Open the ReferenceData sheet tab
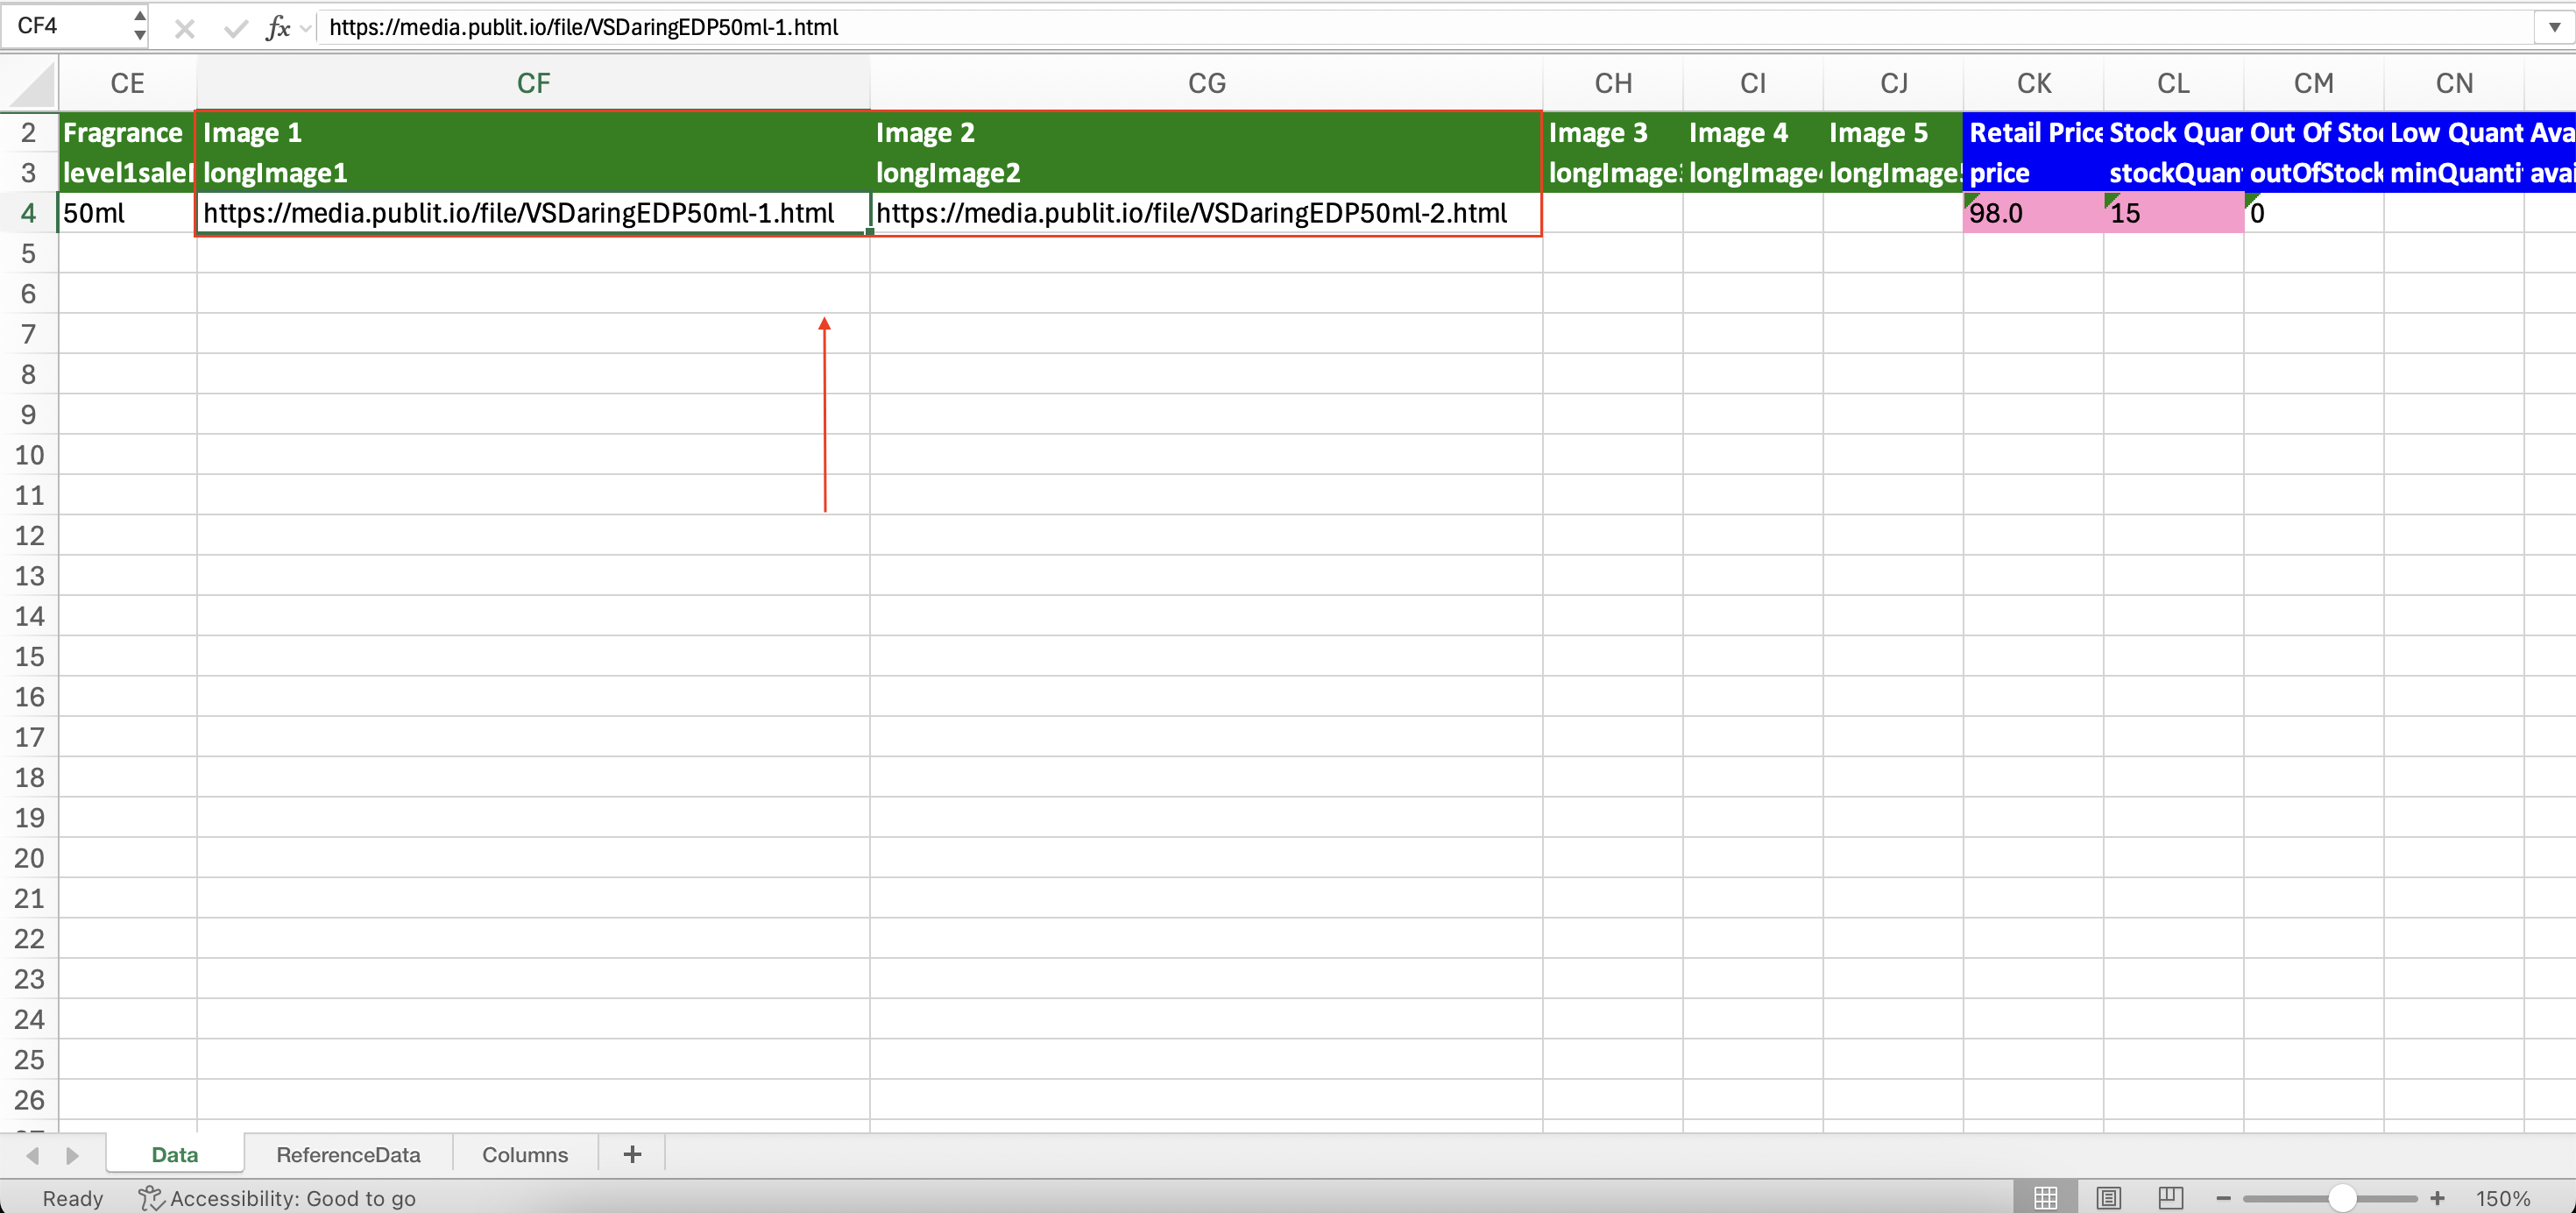The image size is (2576, 1213). pyautogui.click(x=348, y=1154)
